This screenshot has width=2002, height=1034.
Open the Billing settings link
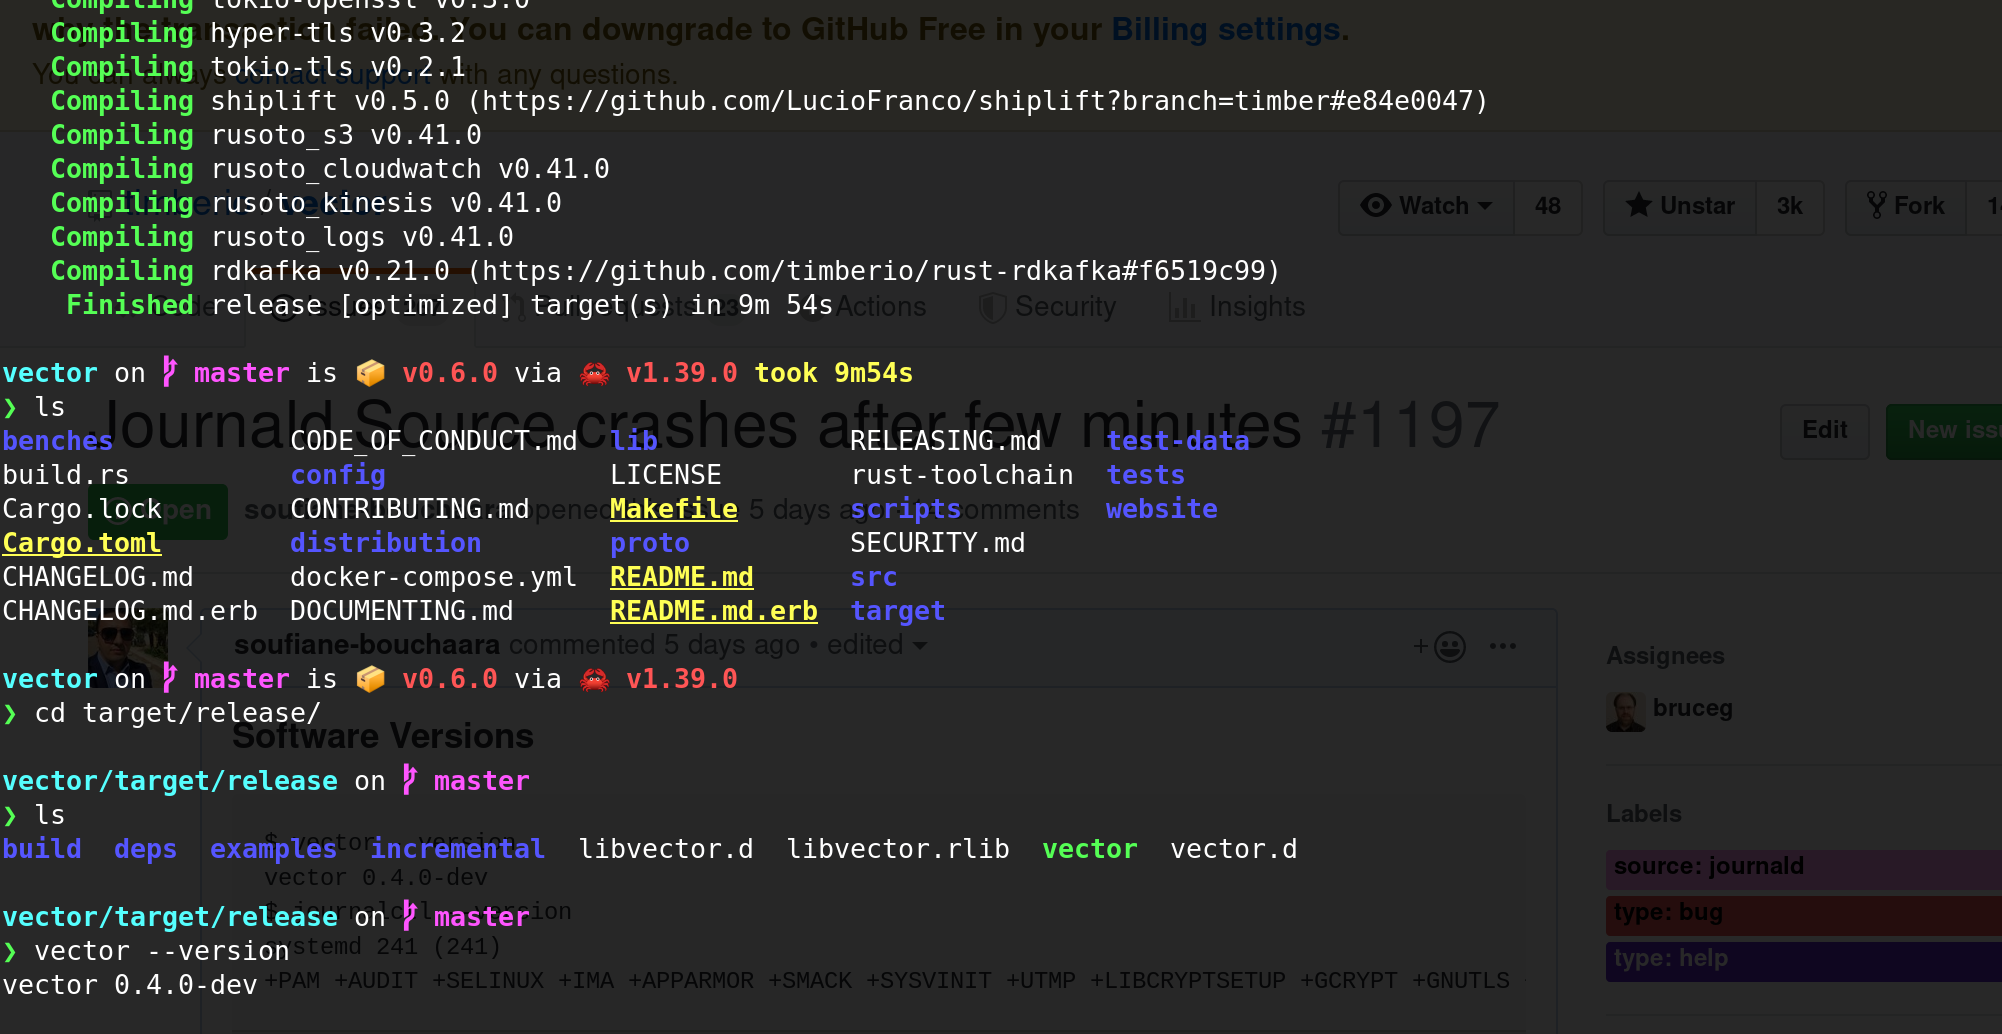coord(1228,30)
